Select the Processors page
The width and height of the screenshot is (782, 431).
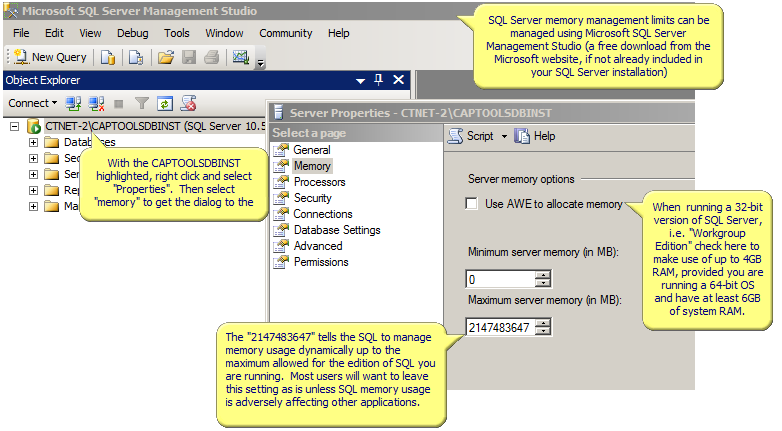click(319, 182)
